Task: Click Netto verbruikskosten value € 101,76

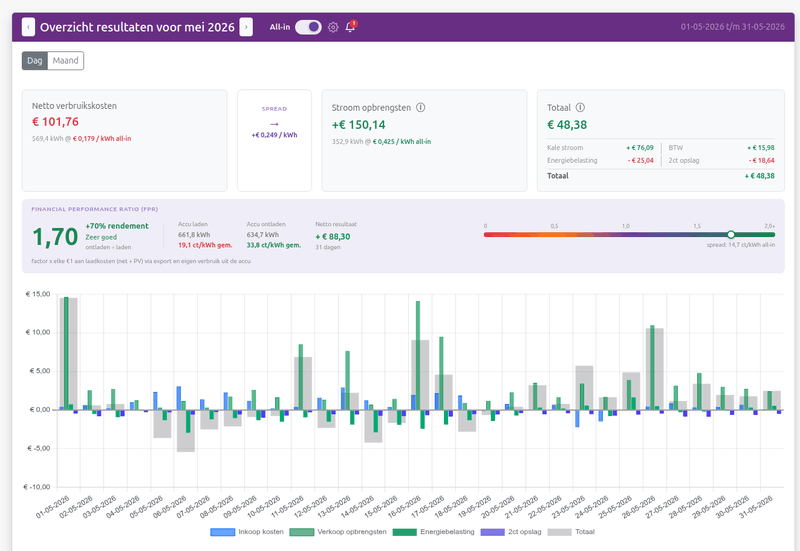Action: pos(55,122)
